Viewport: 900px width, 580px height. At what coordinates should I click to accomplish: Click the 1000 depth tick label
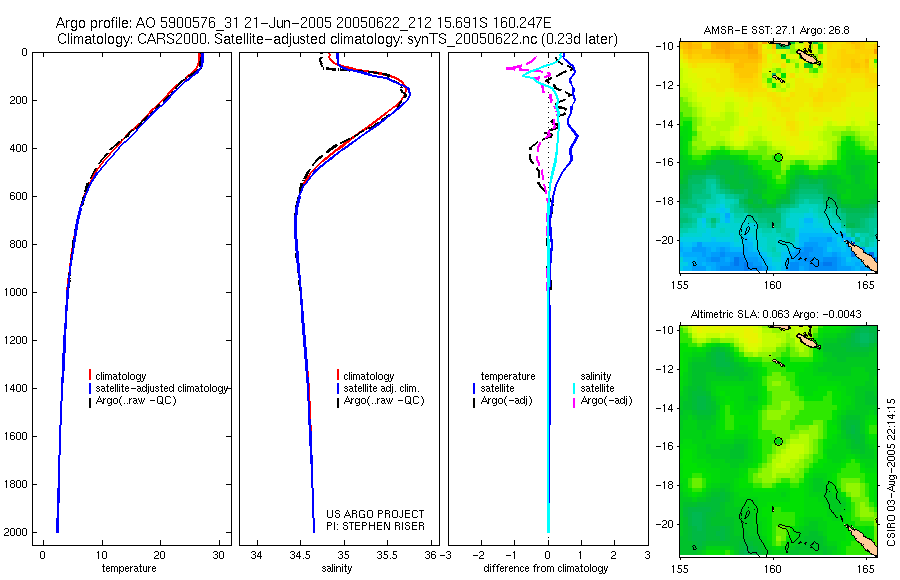point(16,292)
